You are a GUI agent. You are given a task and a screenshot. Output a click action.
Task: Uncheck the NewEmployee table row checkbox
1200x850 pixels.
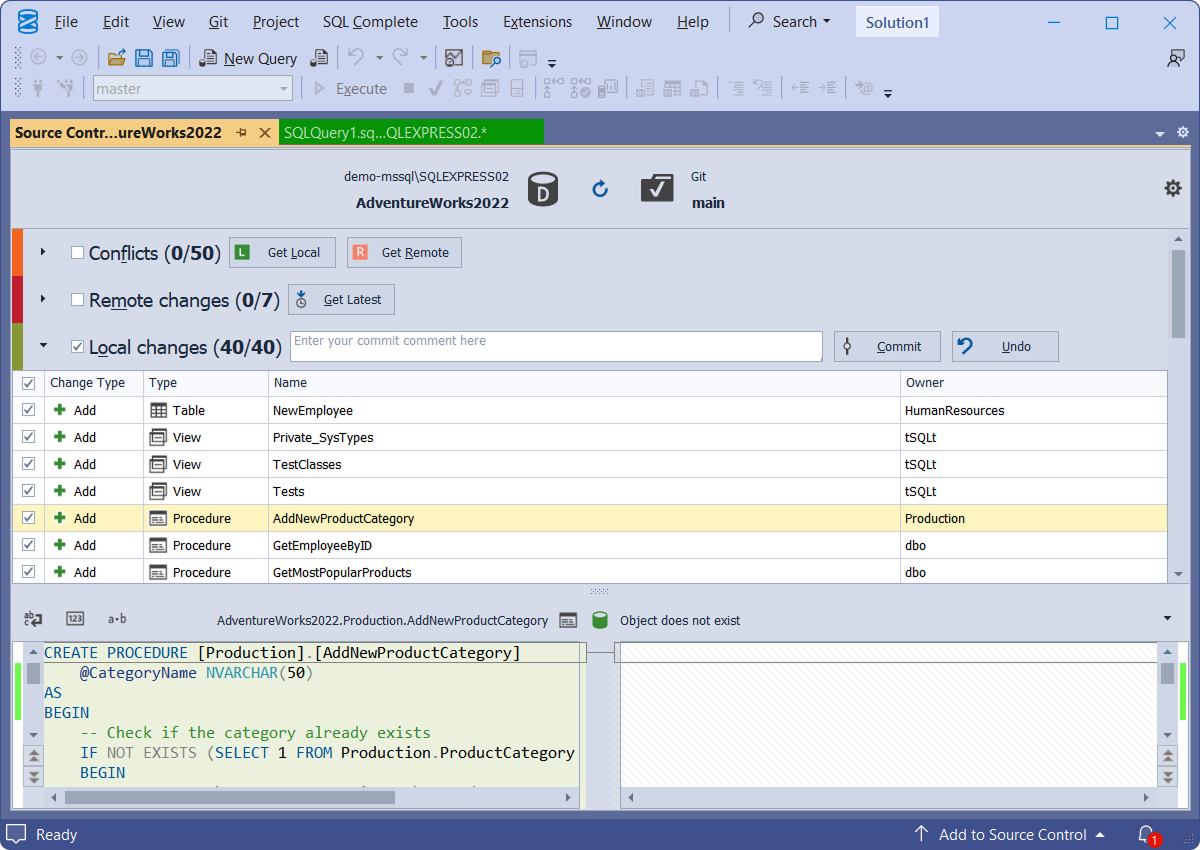coord(28,410)
